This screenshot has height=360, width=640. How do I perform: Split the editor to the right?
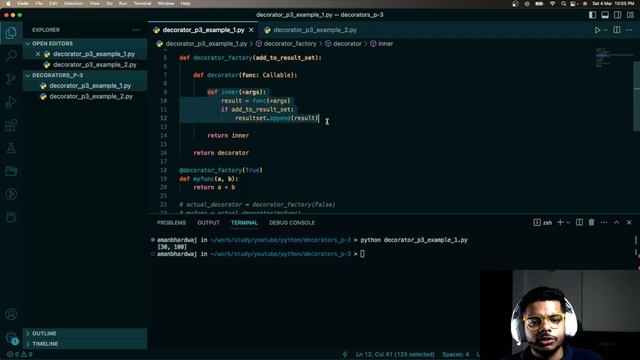(617, 30)
